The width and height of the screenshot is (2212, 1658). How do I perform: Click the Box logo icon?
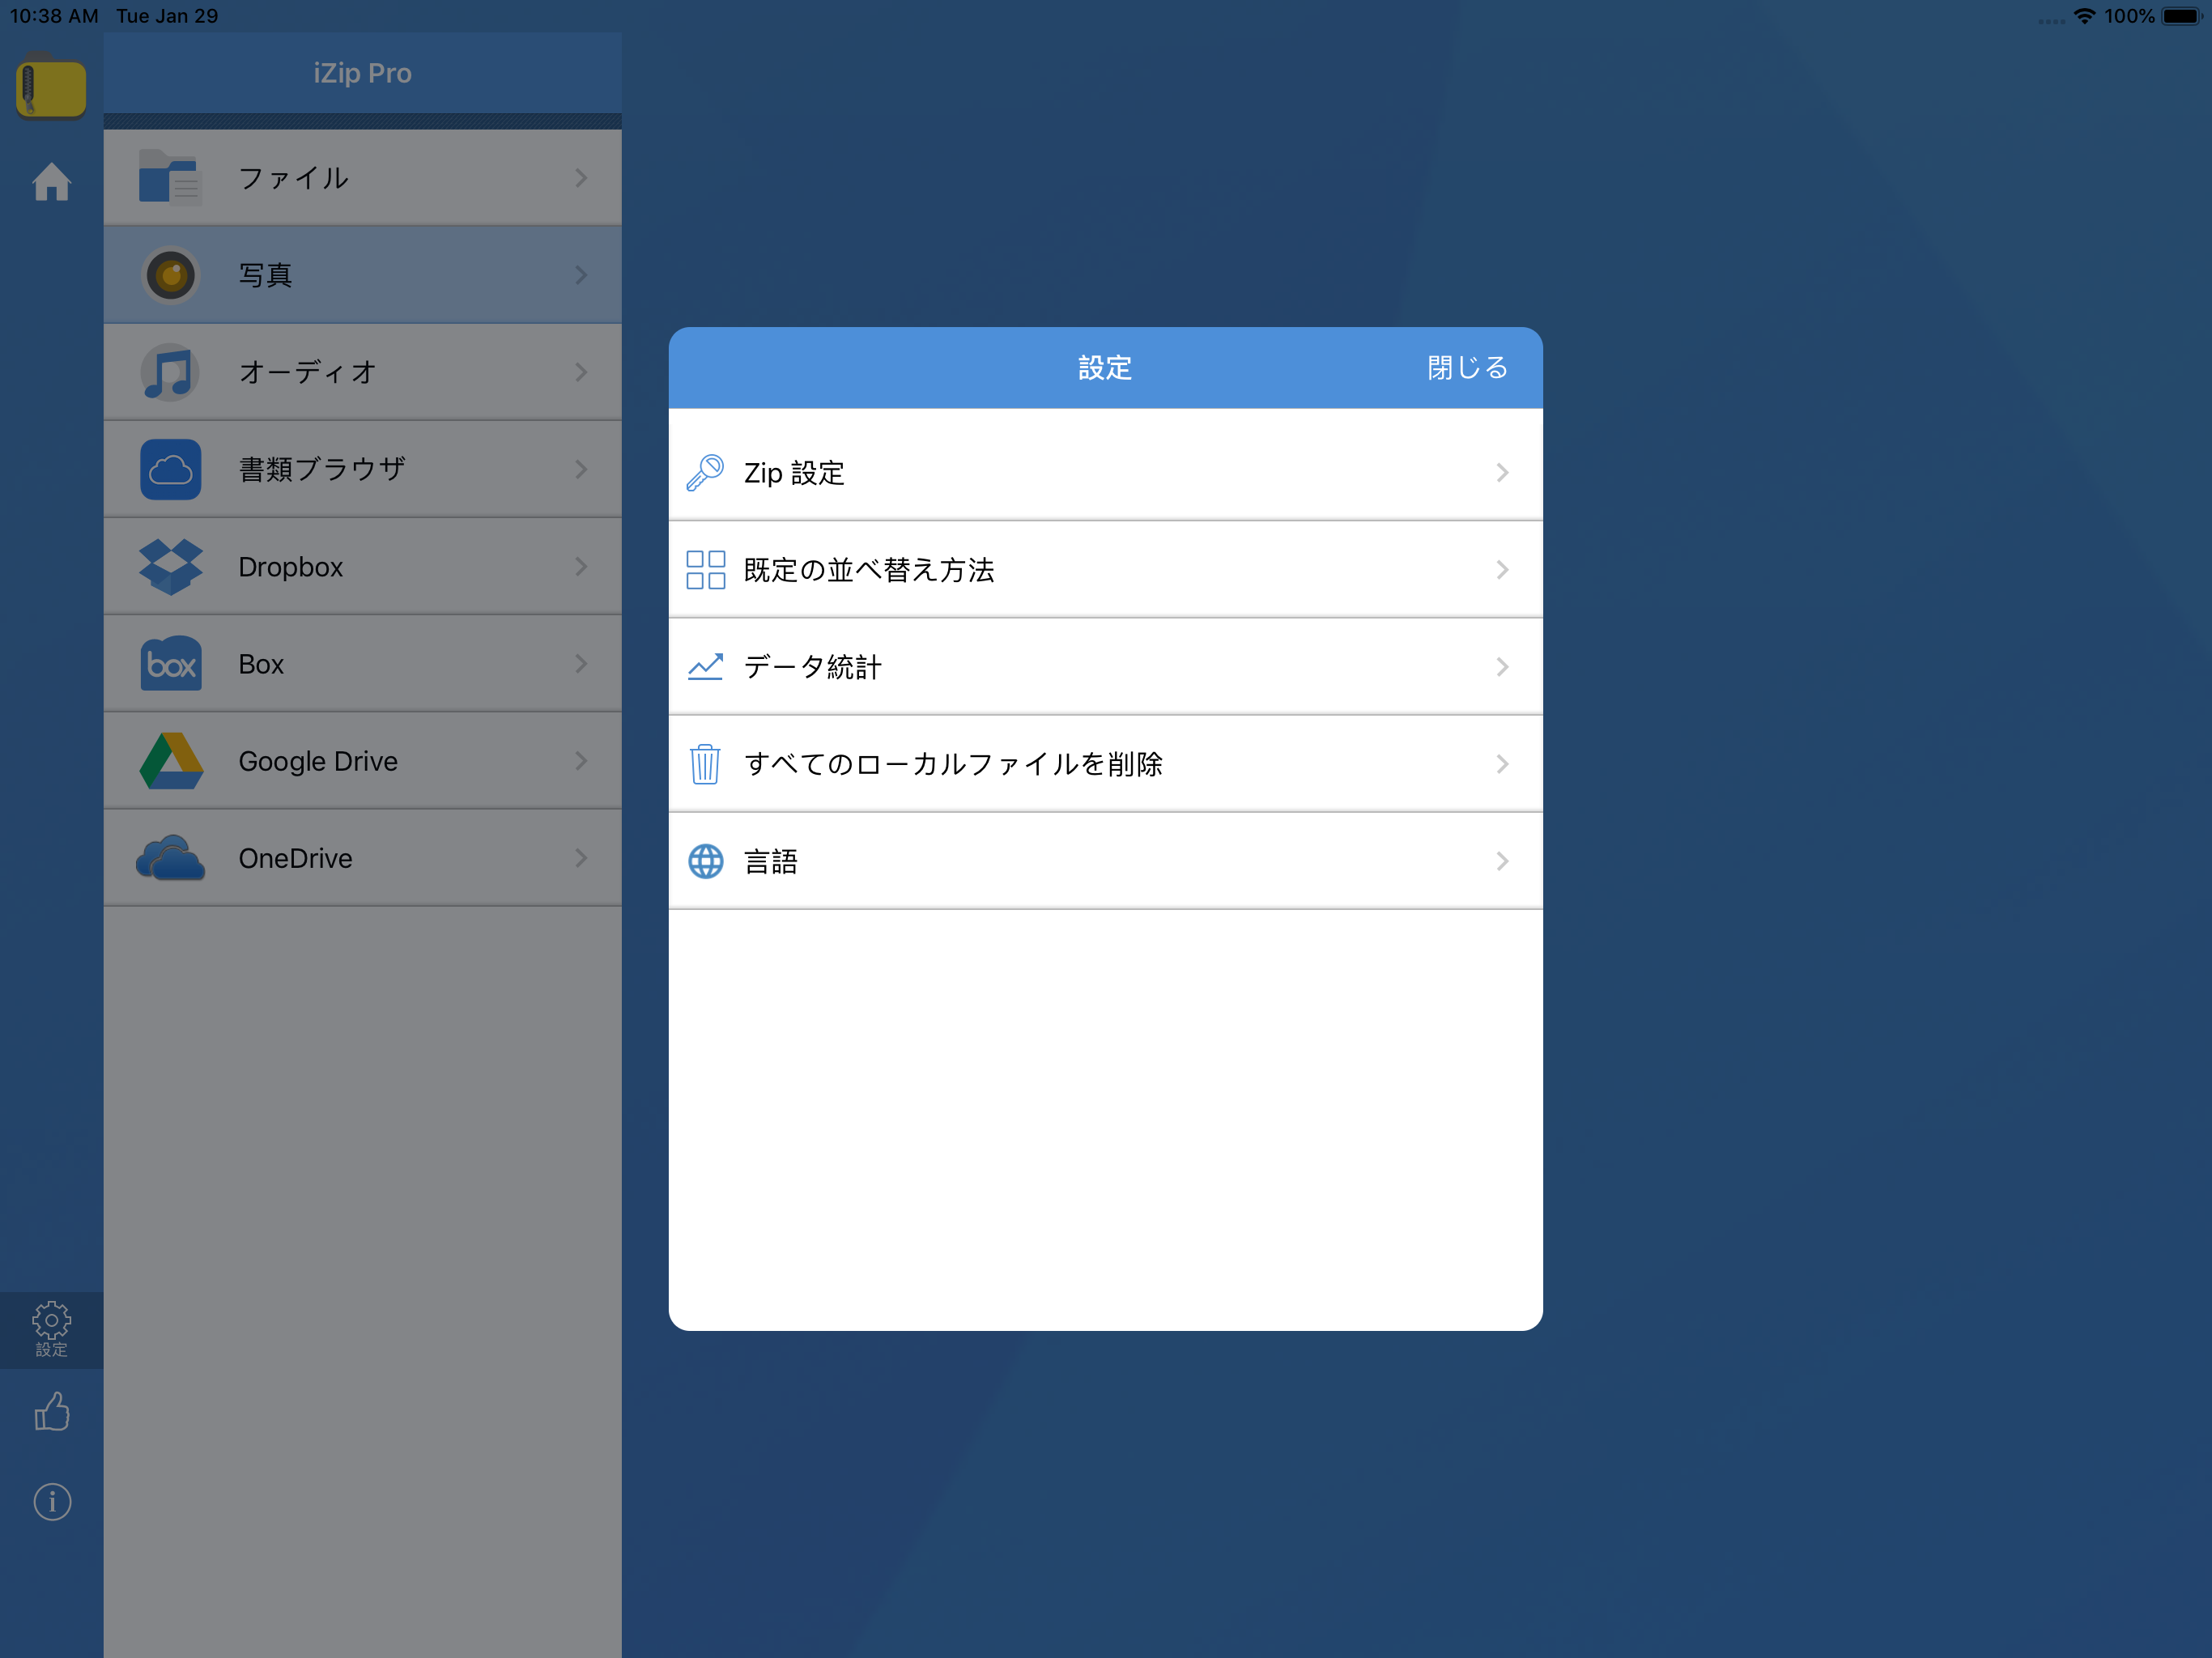pyautogui.click(x=170, y=664)
